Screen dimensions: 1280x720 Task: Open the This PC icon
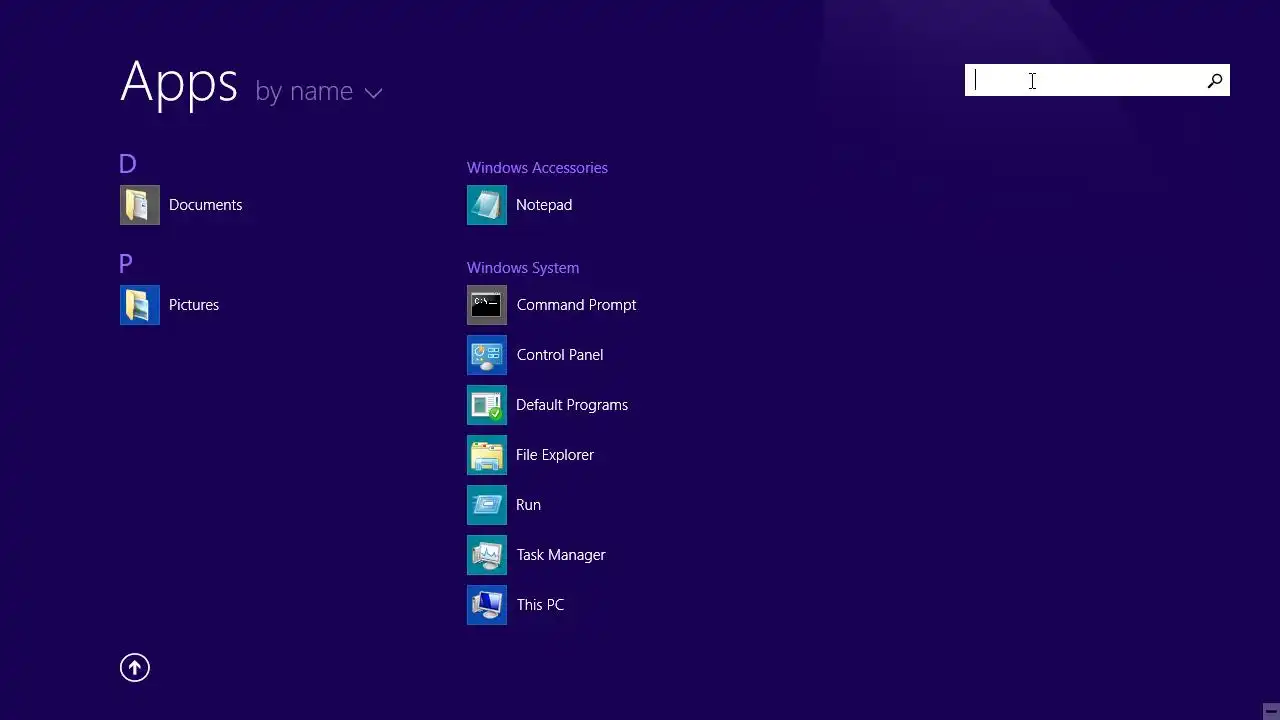click(487, 605)
